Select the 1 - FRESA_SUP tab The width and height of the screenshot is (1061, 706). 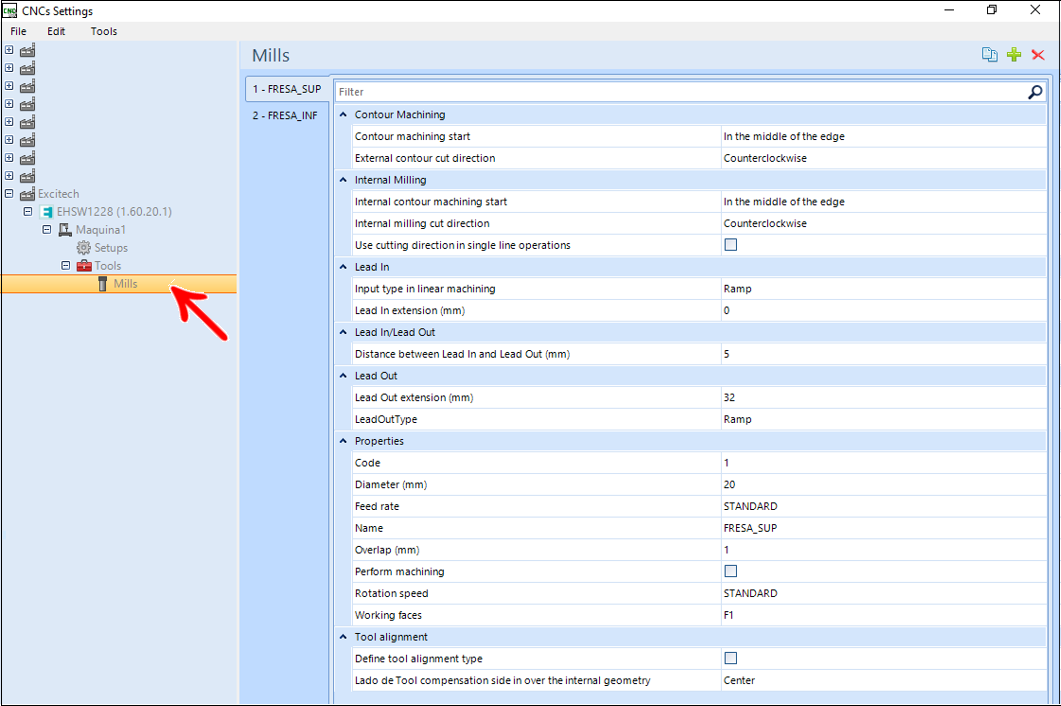pos(287,89)
